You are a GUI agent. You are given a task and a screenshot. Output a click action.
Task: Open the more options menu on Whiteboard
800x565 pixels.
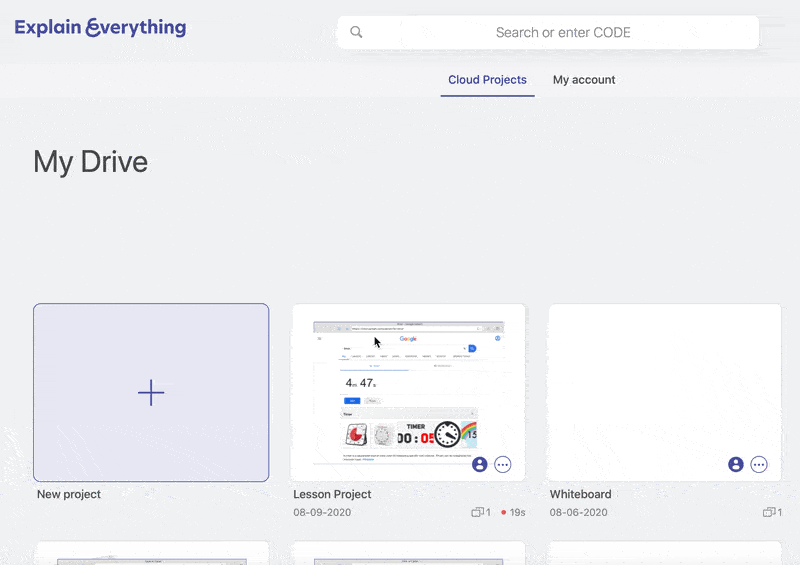click(759, 464)
